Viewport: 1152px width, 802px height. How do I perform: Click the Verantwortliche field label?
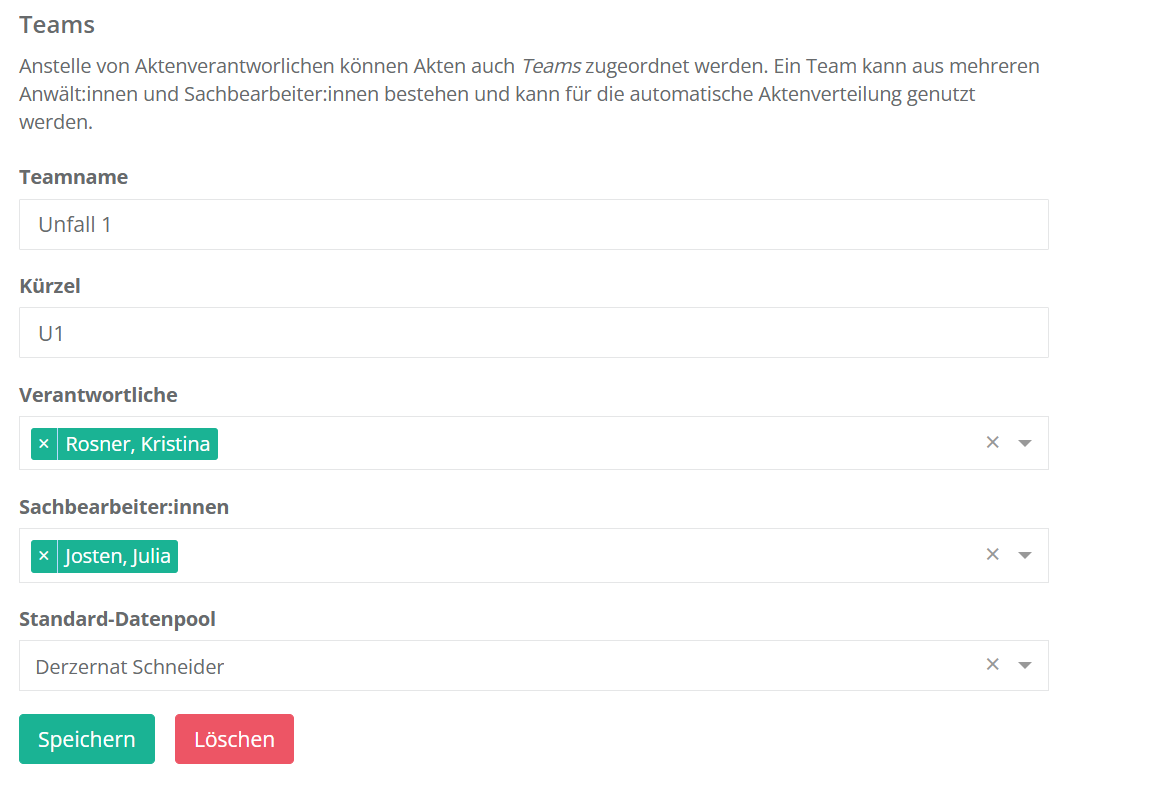[98, 395]
